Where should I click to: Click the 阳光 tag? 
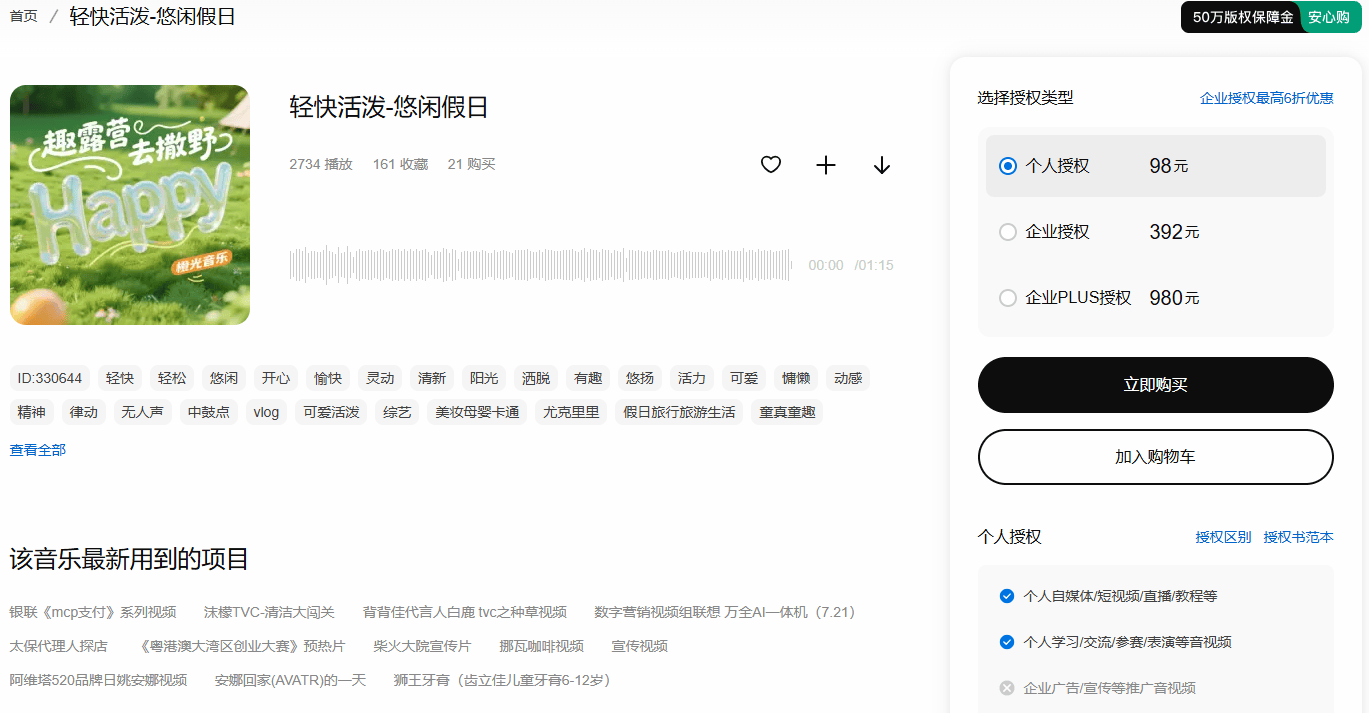pos(484,378)
